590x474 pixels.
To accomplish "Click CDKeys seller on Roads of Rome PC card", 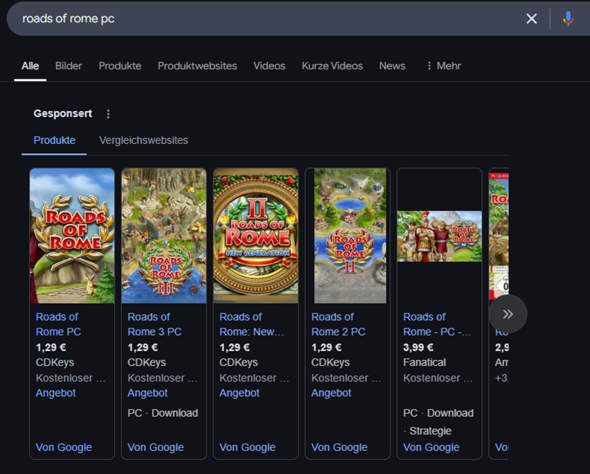I will click(55, 362).
